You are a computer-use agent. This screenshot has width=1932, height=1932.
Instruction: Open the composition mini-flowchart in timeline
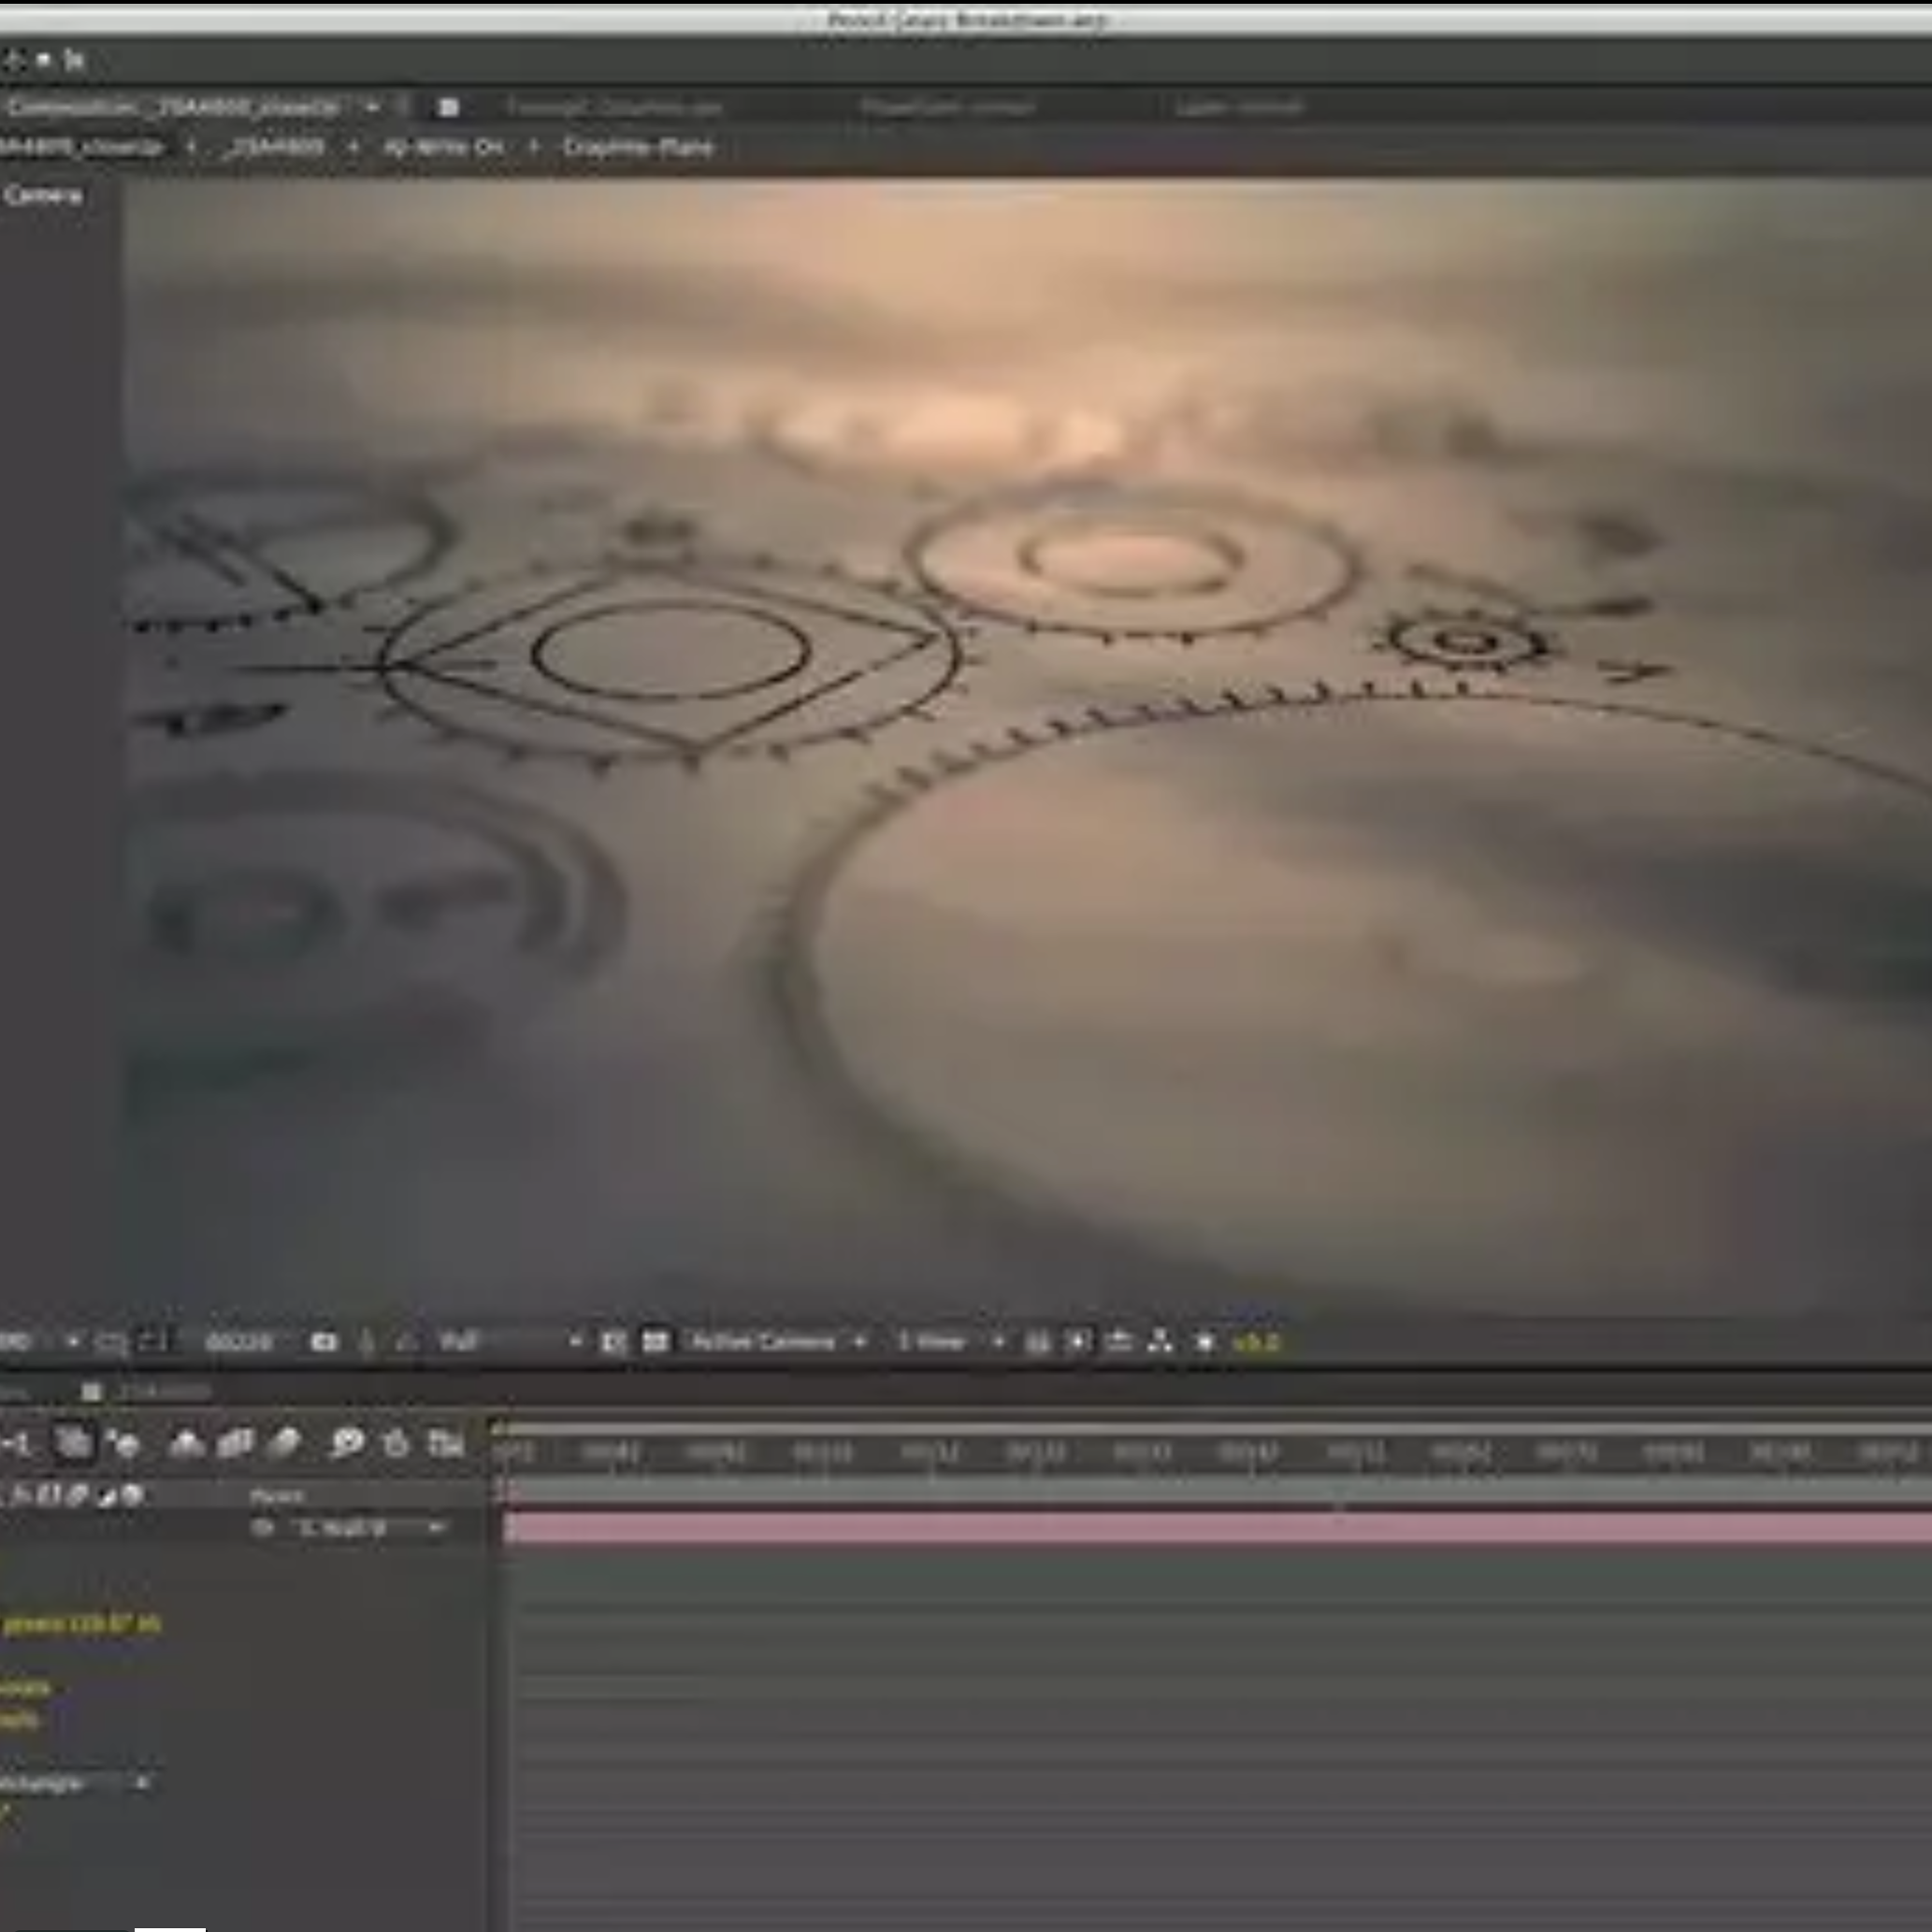18,1444
